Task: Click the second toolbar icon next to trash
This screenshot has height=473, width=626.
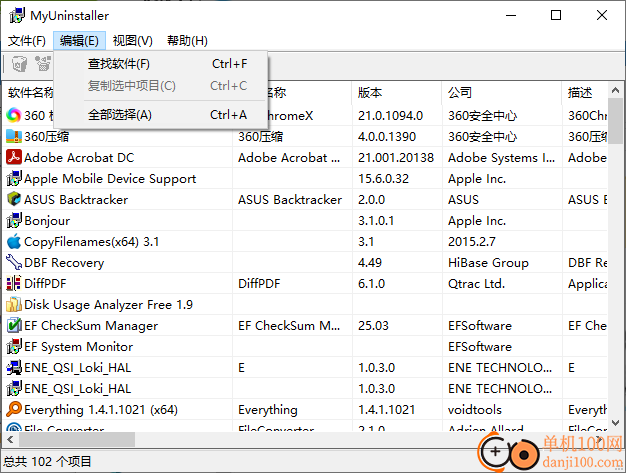Action: tap(43, 64)
